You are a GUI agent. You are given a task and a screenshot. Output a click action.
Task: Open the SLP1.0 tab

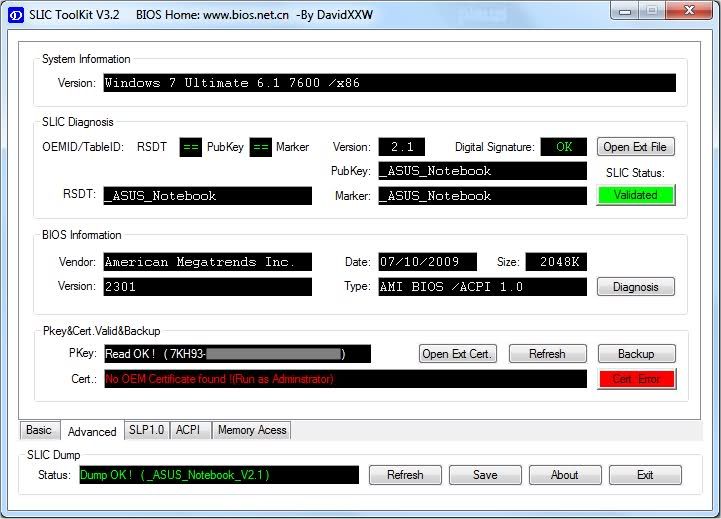pyautogui.click(x=147, y=430)
